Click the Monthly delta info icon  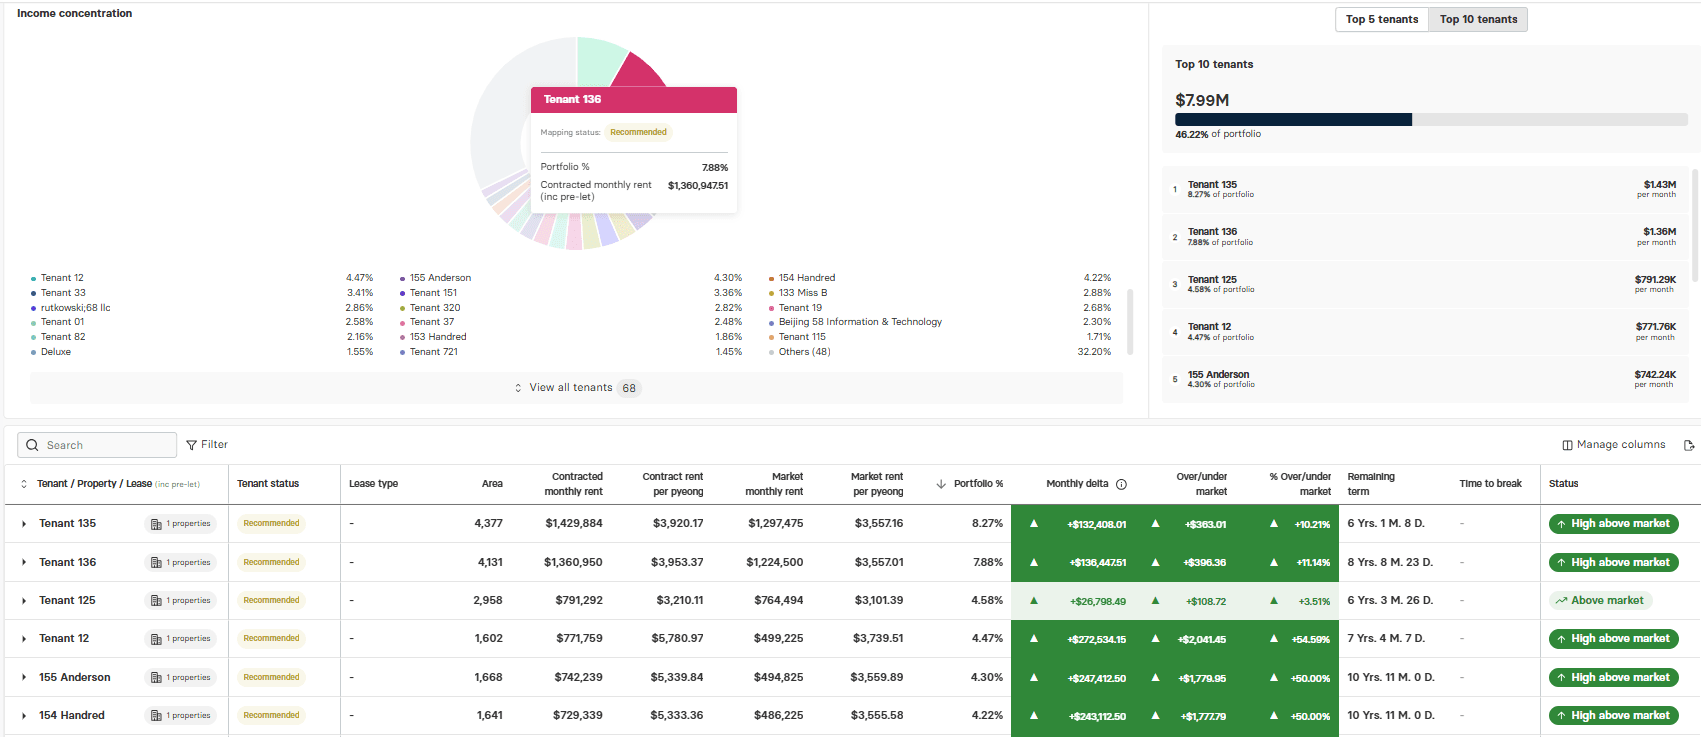coord(1121,484)
